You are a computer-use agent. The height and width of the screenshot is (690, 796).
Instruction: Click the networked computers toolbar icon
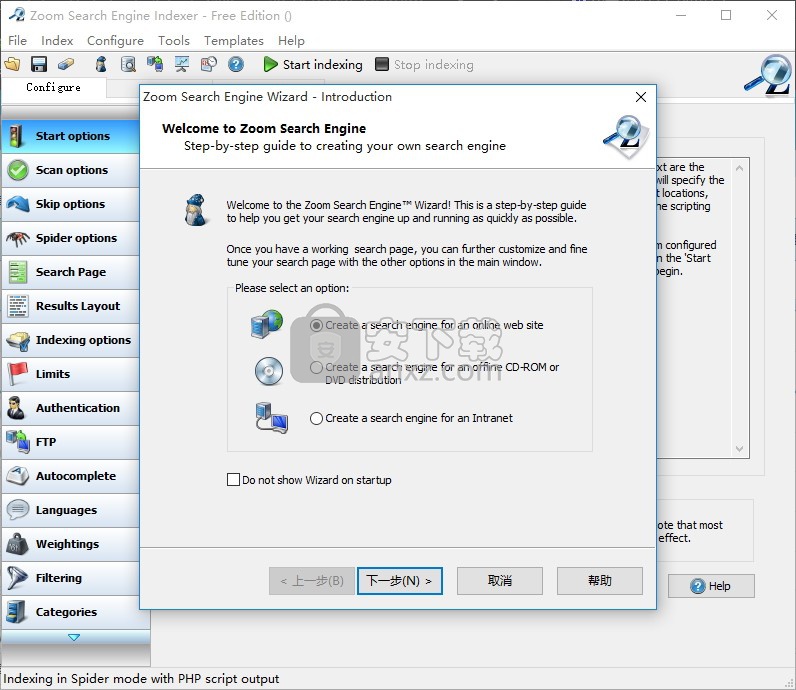155,64
